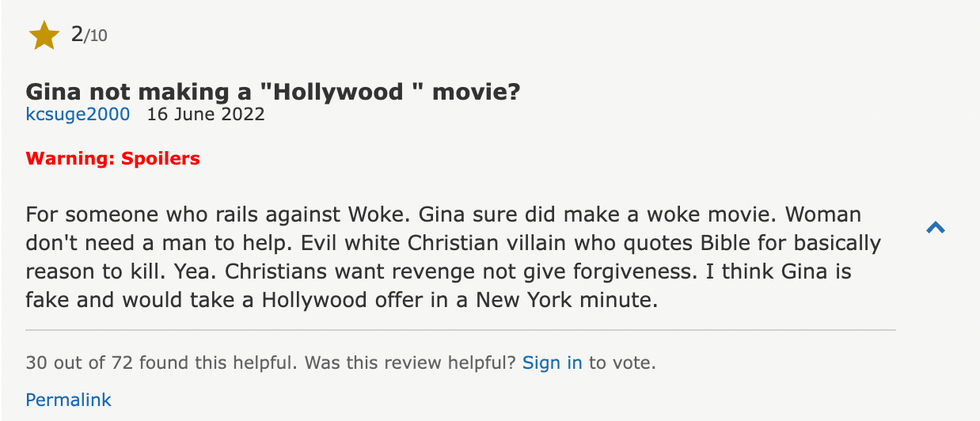Viewport: 980px width, 421px height.
Task: Click the gold star rating icon
Action: [44, 36]
